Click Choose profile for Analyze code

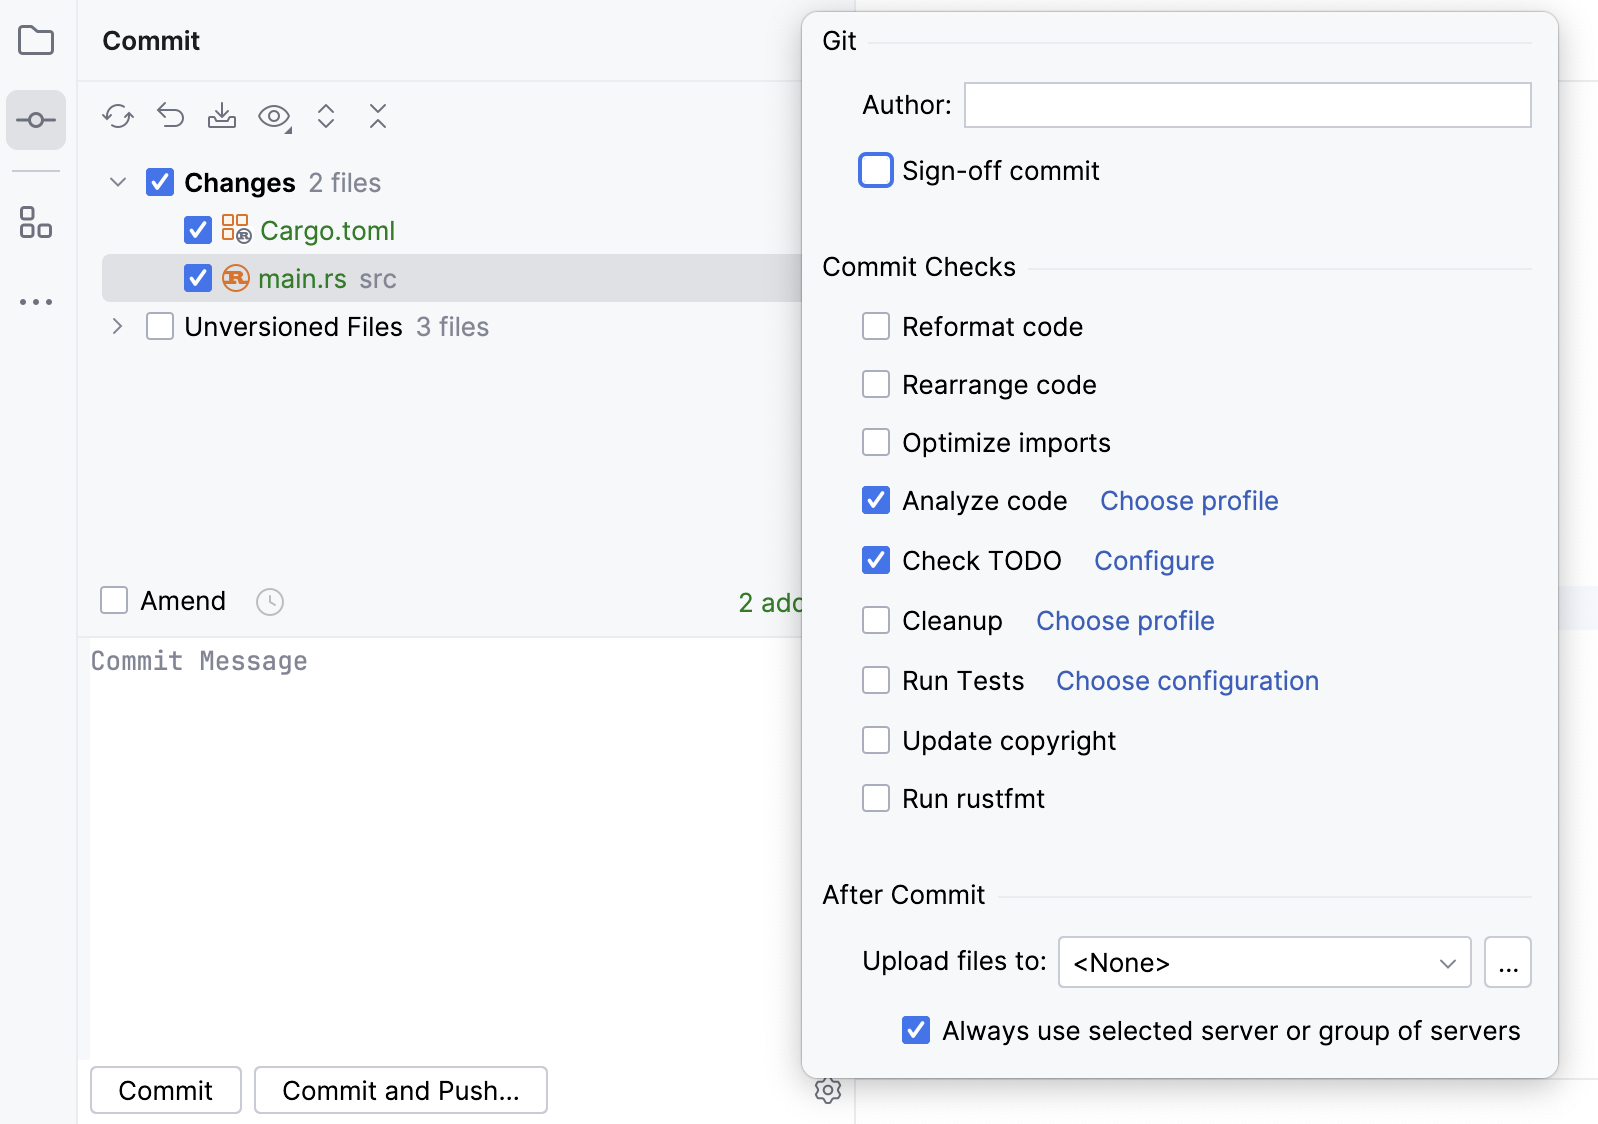tap(1189, 501)
